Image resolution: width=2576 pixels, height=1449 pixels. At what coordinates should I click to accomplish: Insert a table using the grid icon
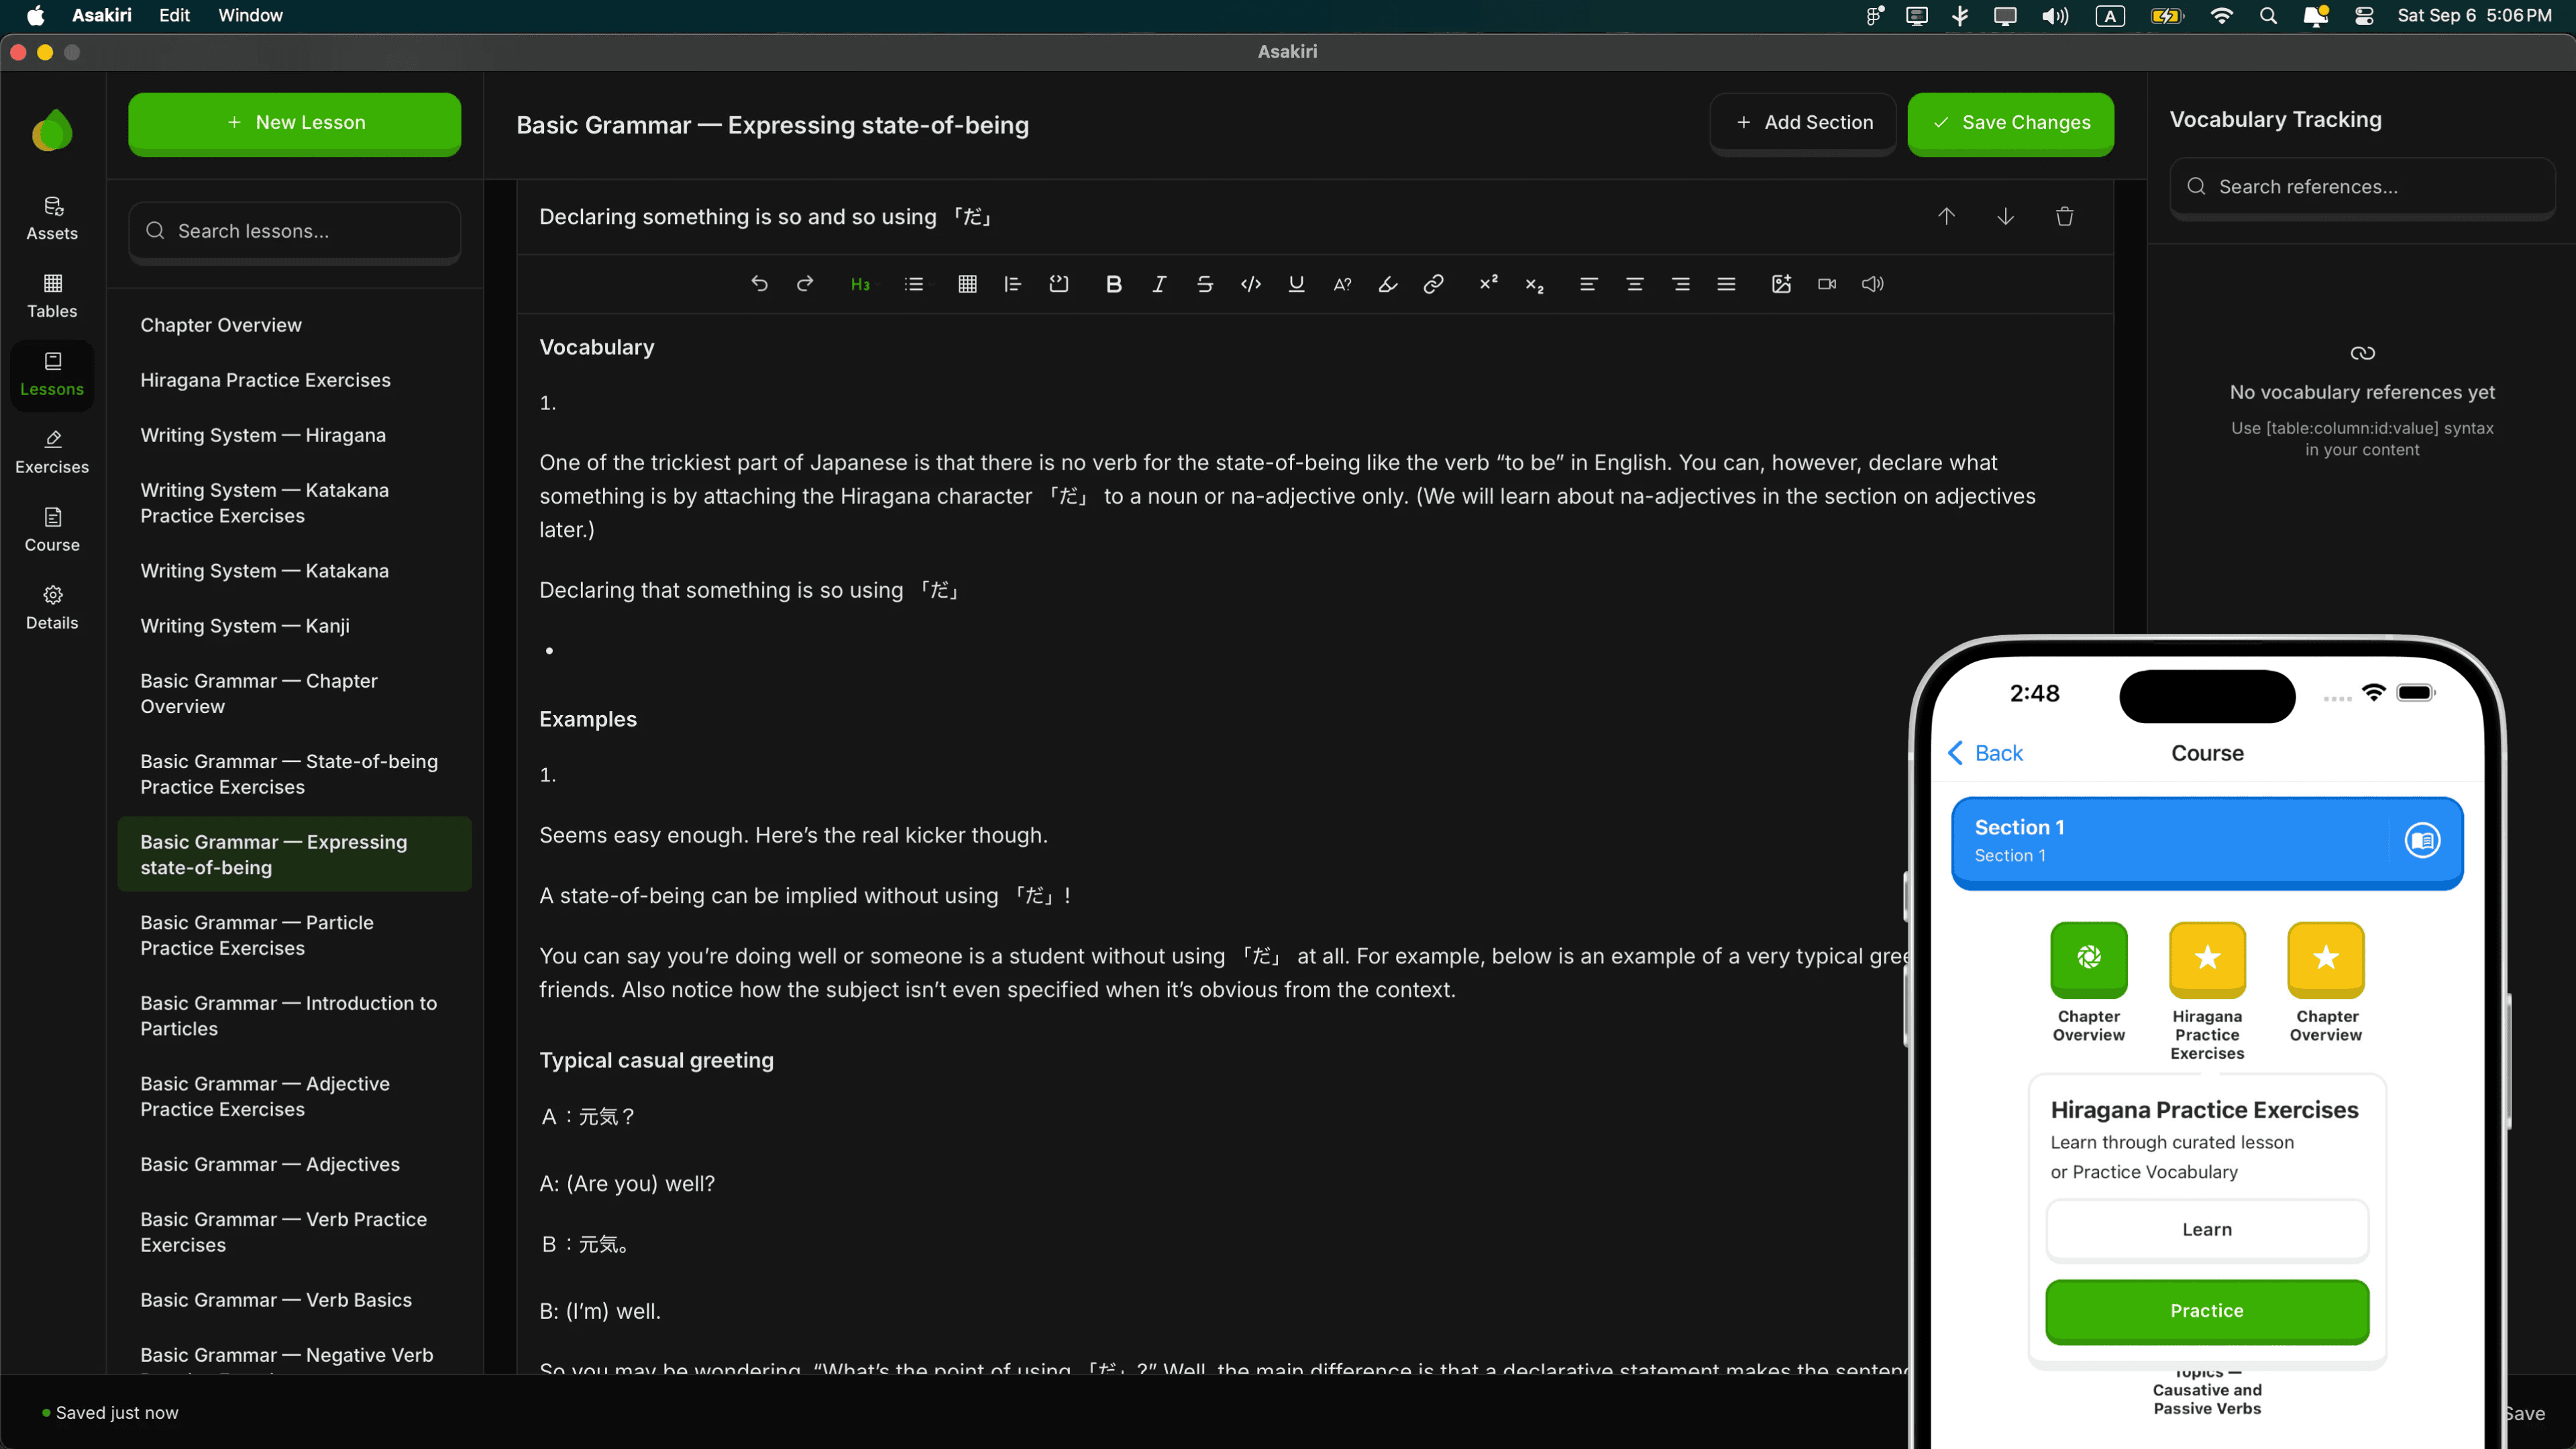pos(967,284)
